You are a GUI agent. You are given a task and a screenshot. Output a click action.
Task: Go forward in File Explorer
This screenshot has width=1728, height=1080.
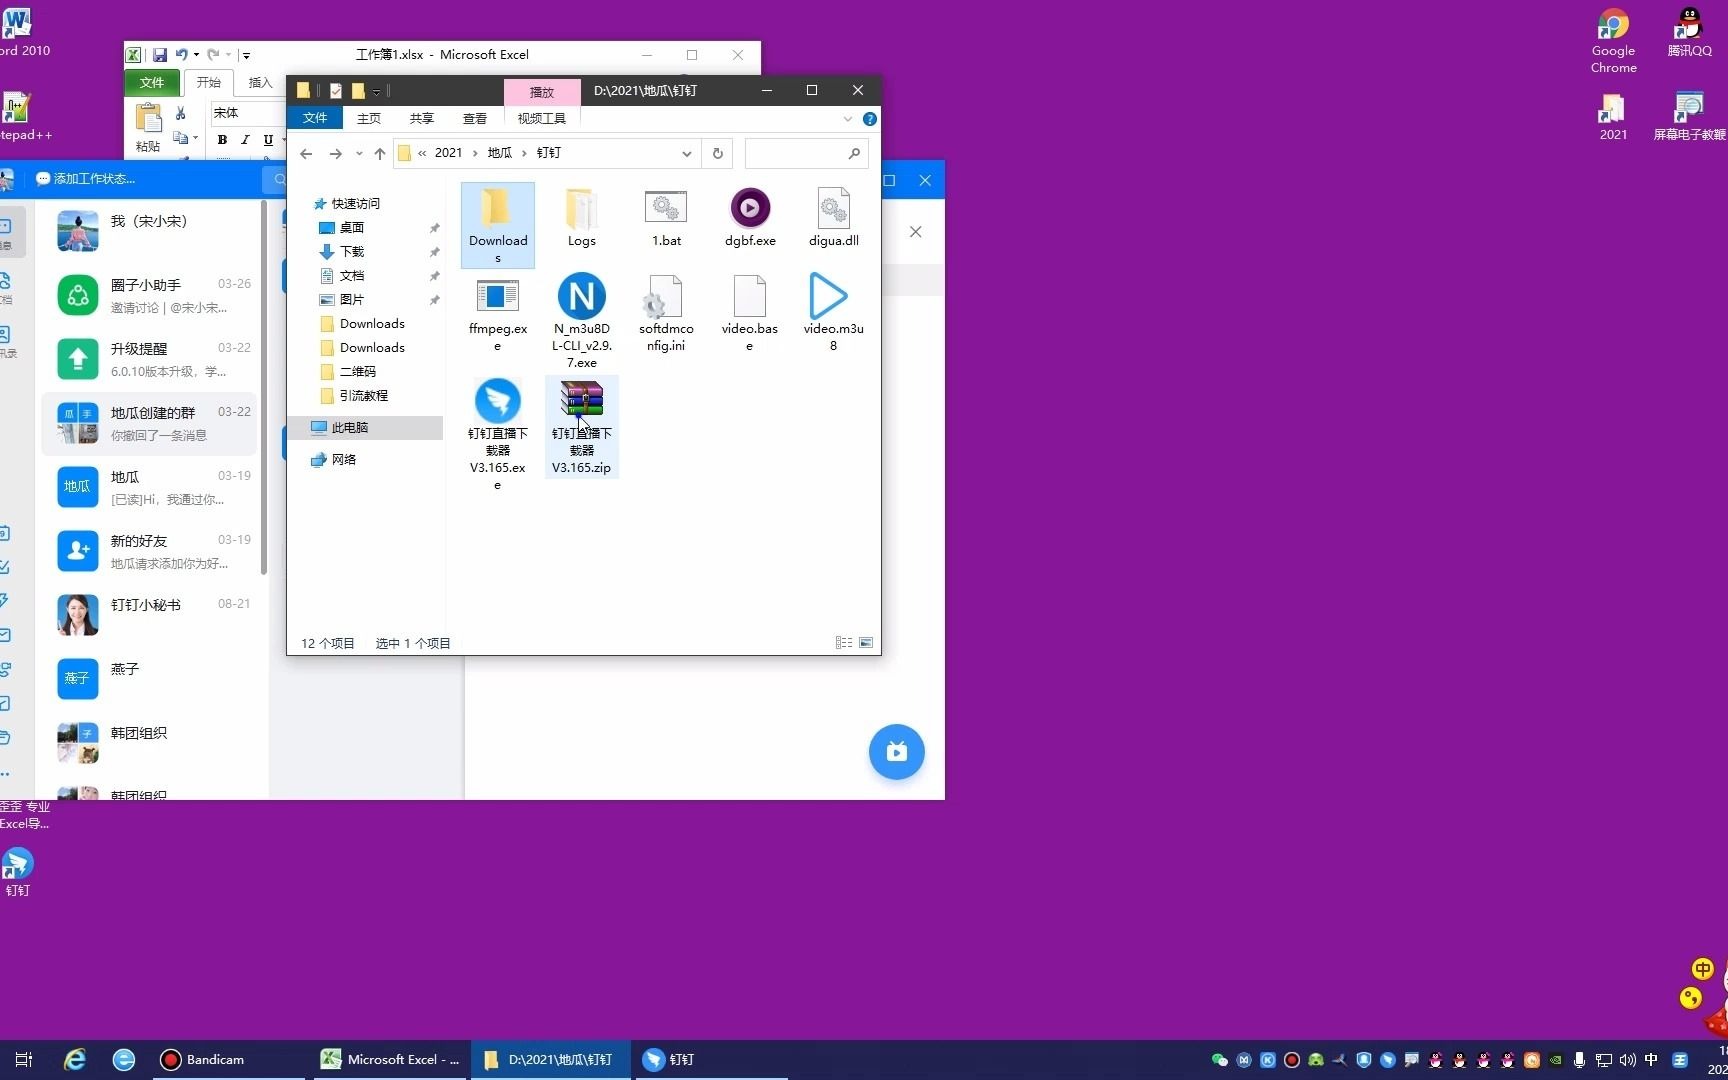[336, 153]
